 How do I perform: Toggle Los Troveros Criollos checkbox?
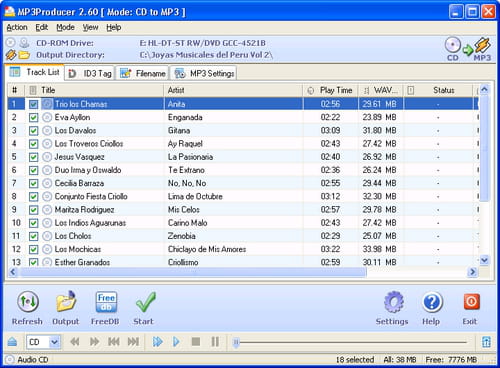tap(33, 144)
